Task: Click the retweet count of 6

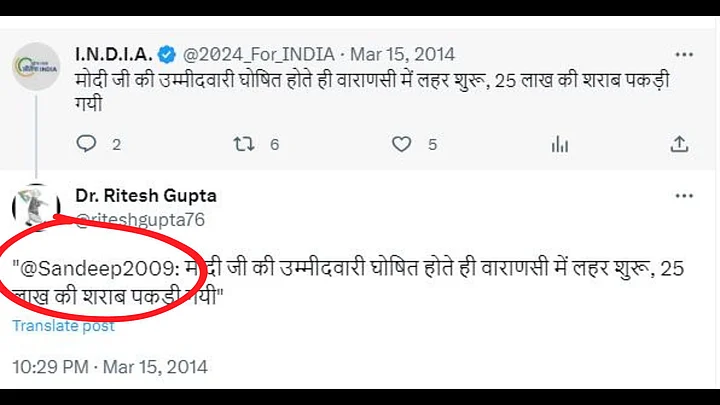Action: [274, 145]
